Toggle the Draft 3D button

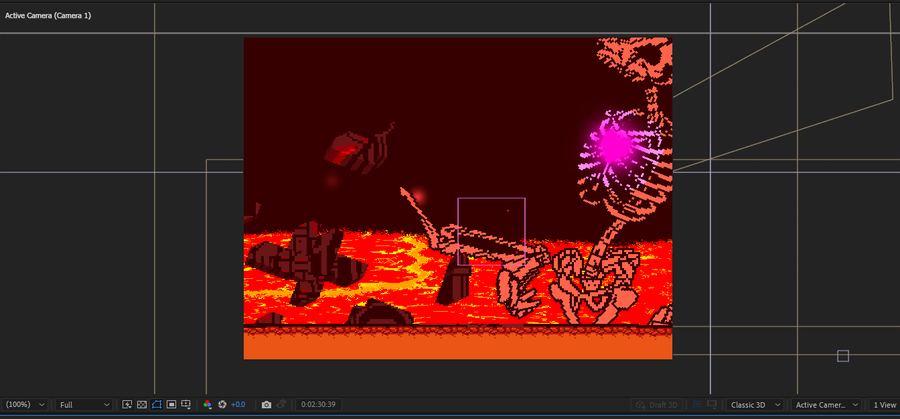[658, 405]
